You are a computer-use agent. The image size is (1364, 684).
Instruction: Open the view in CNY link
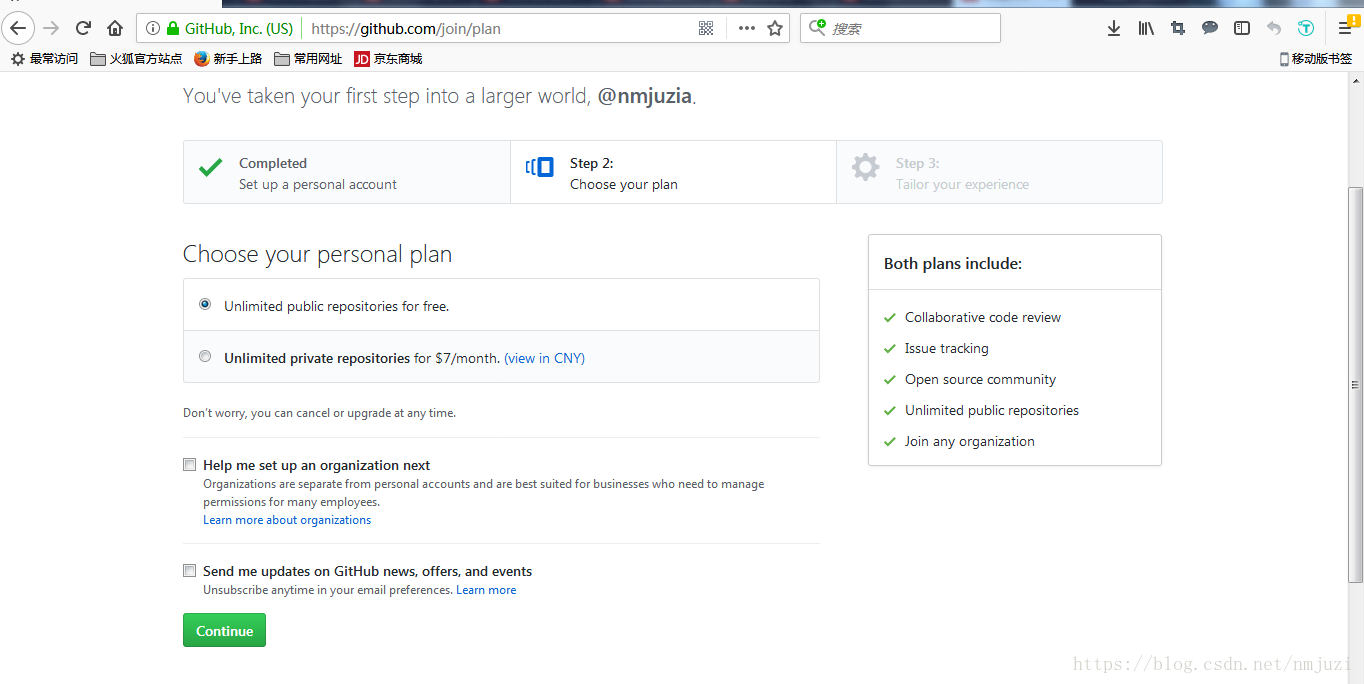coord(544,358)
